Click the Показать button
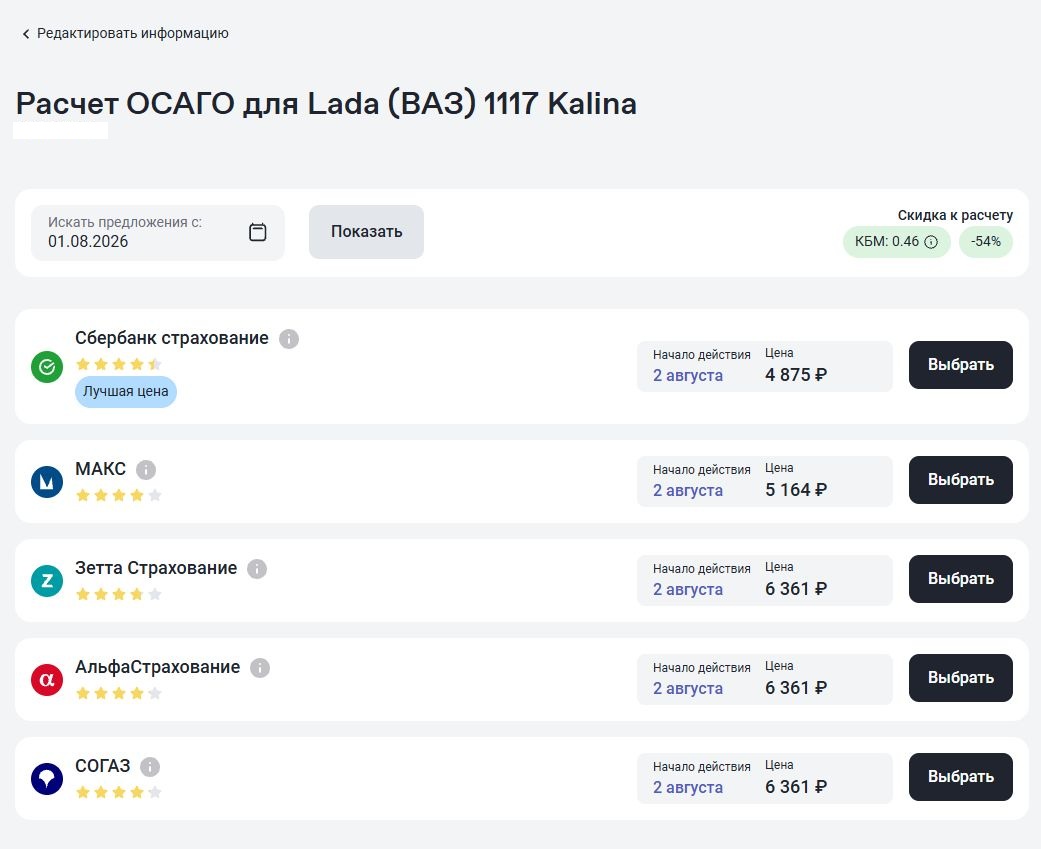 tap(366, 232)
